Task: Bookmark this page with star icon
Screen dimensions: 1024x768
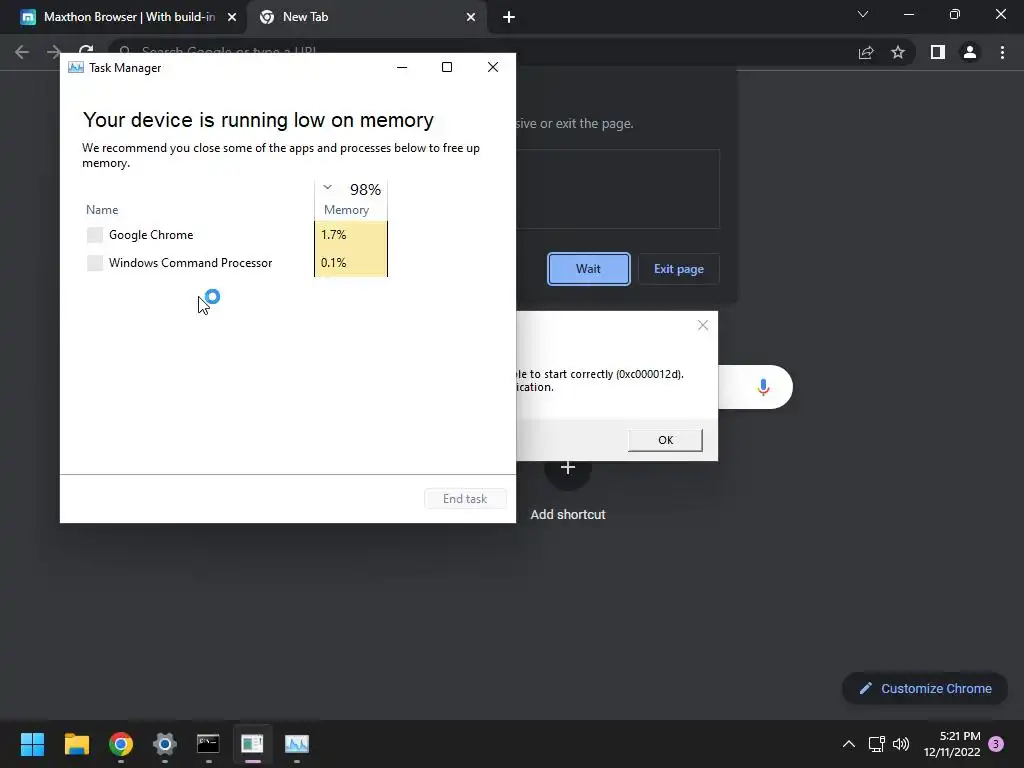Action: click(x=898, y=52)
